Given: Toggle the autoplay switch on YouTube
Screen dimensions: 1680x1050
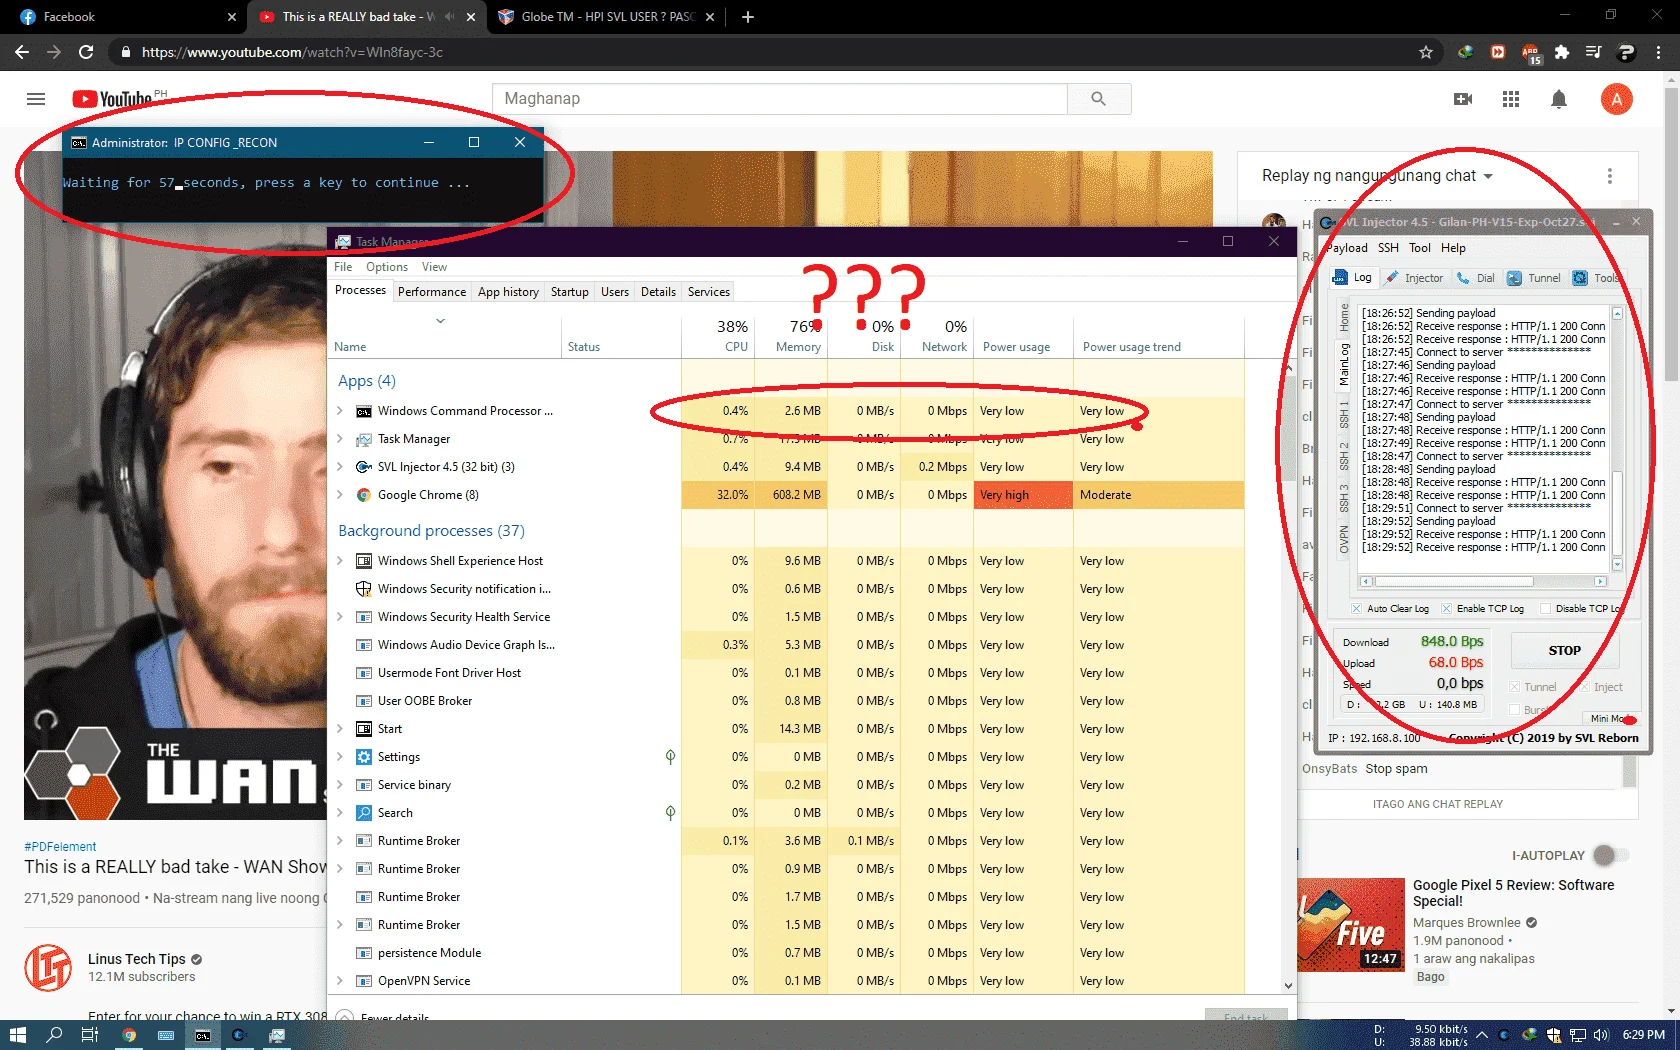Looking at the screenshot, I should tap(1610, 855).
